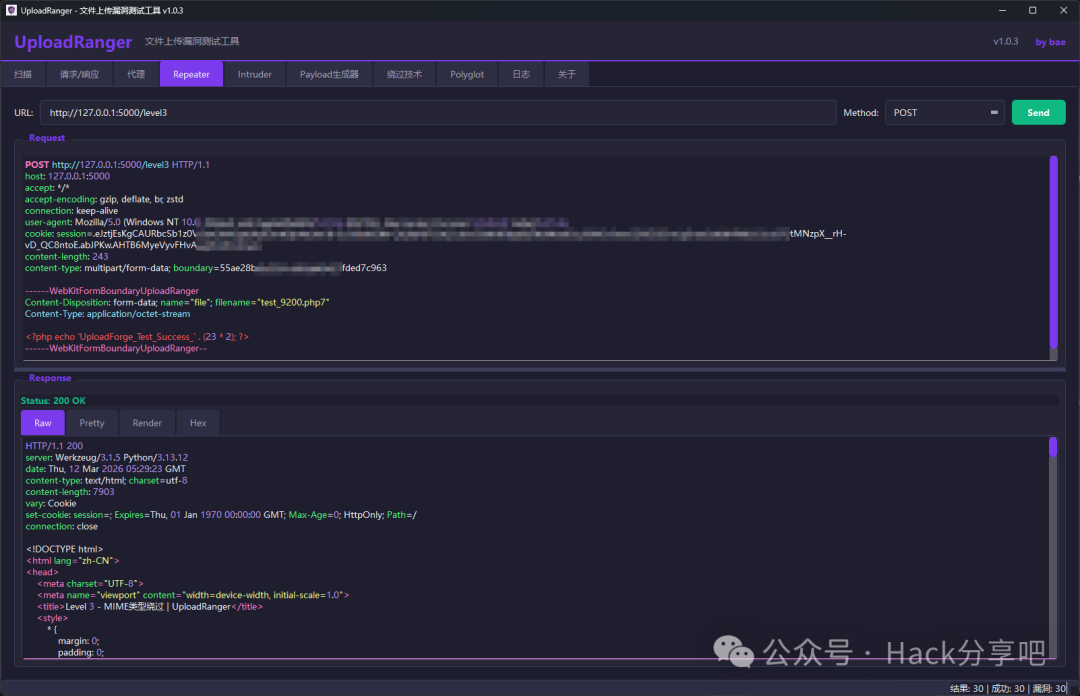
Task: Expand the Method POST dropdown
Action: coord(944,112)
